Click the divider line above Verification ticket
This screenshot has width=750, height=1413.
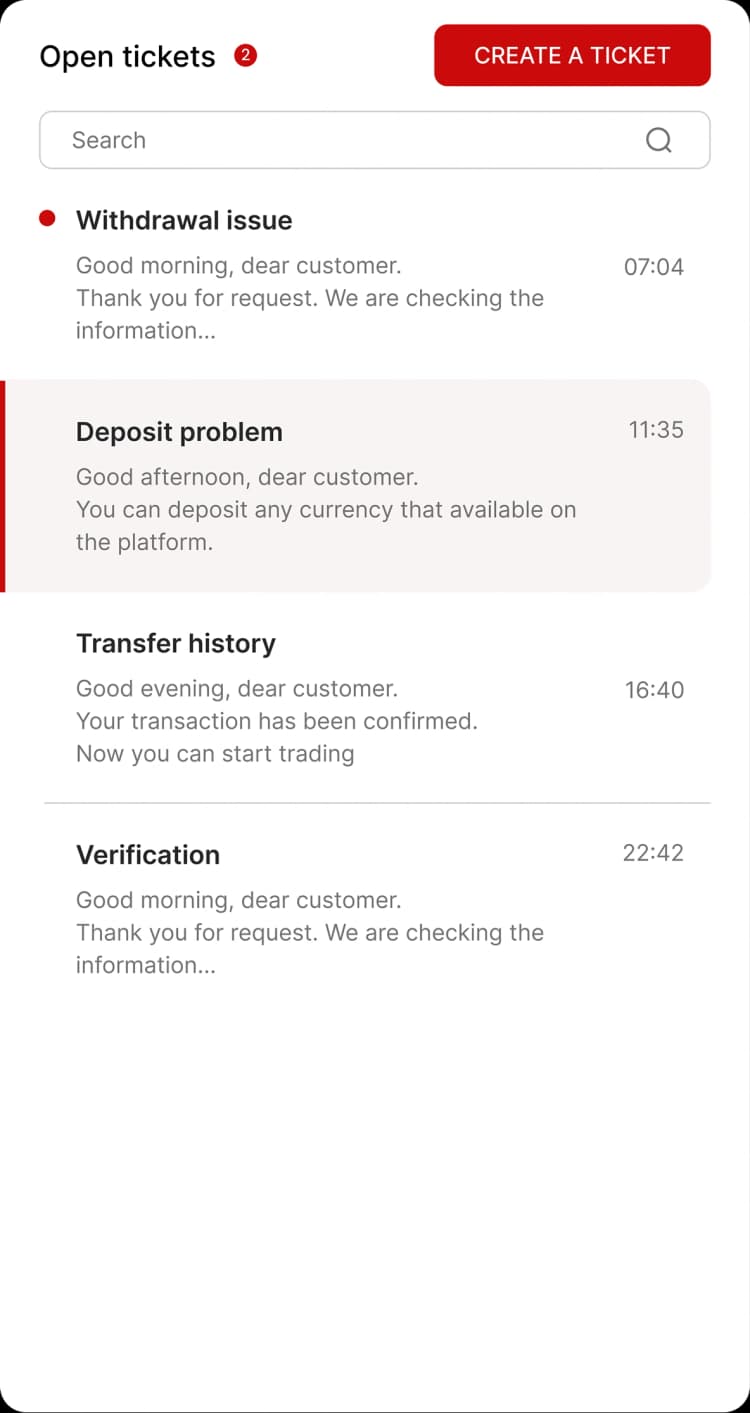click(x=376, y=803)
